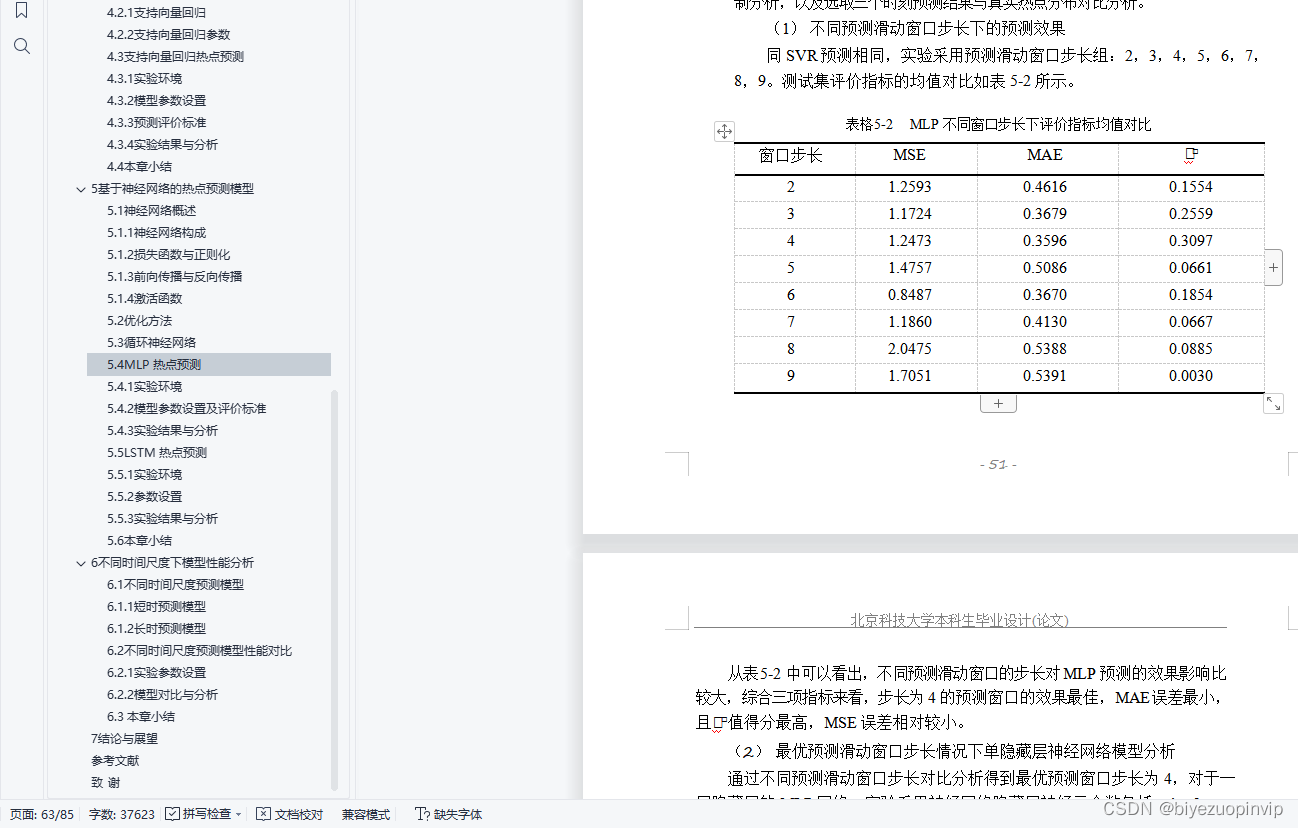Click the page count 页面: 63/85

42,814
